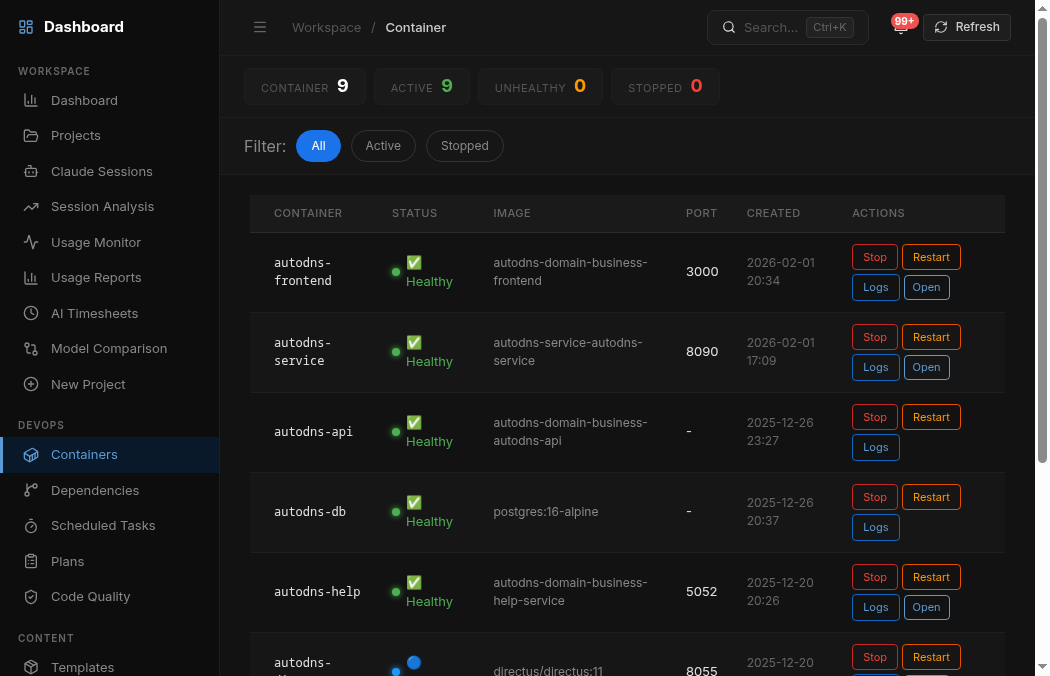Screen dimensions: 1050x676
Task: Select the All filter pill
Action: [x=318, y=146]
